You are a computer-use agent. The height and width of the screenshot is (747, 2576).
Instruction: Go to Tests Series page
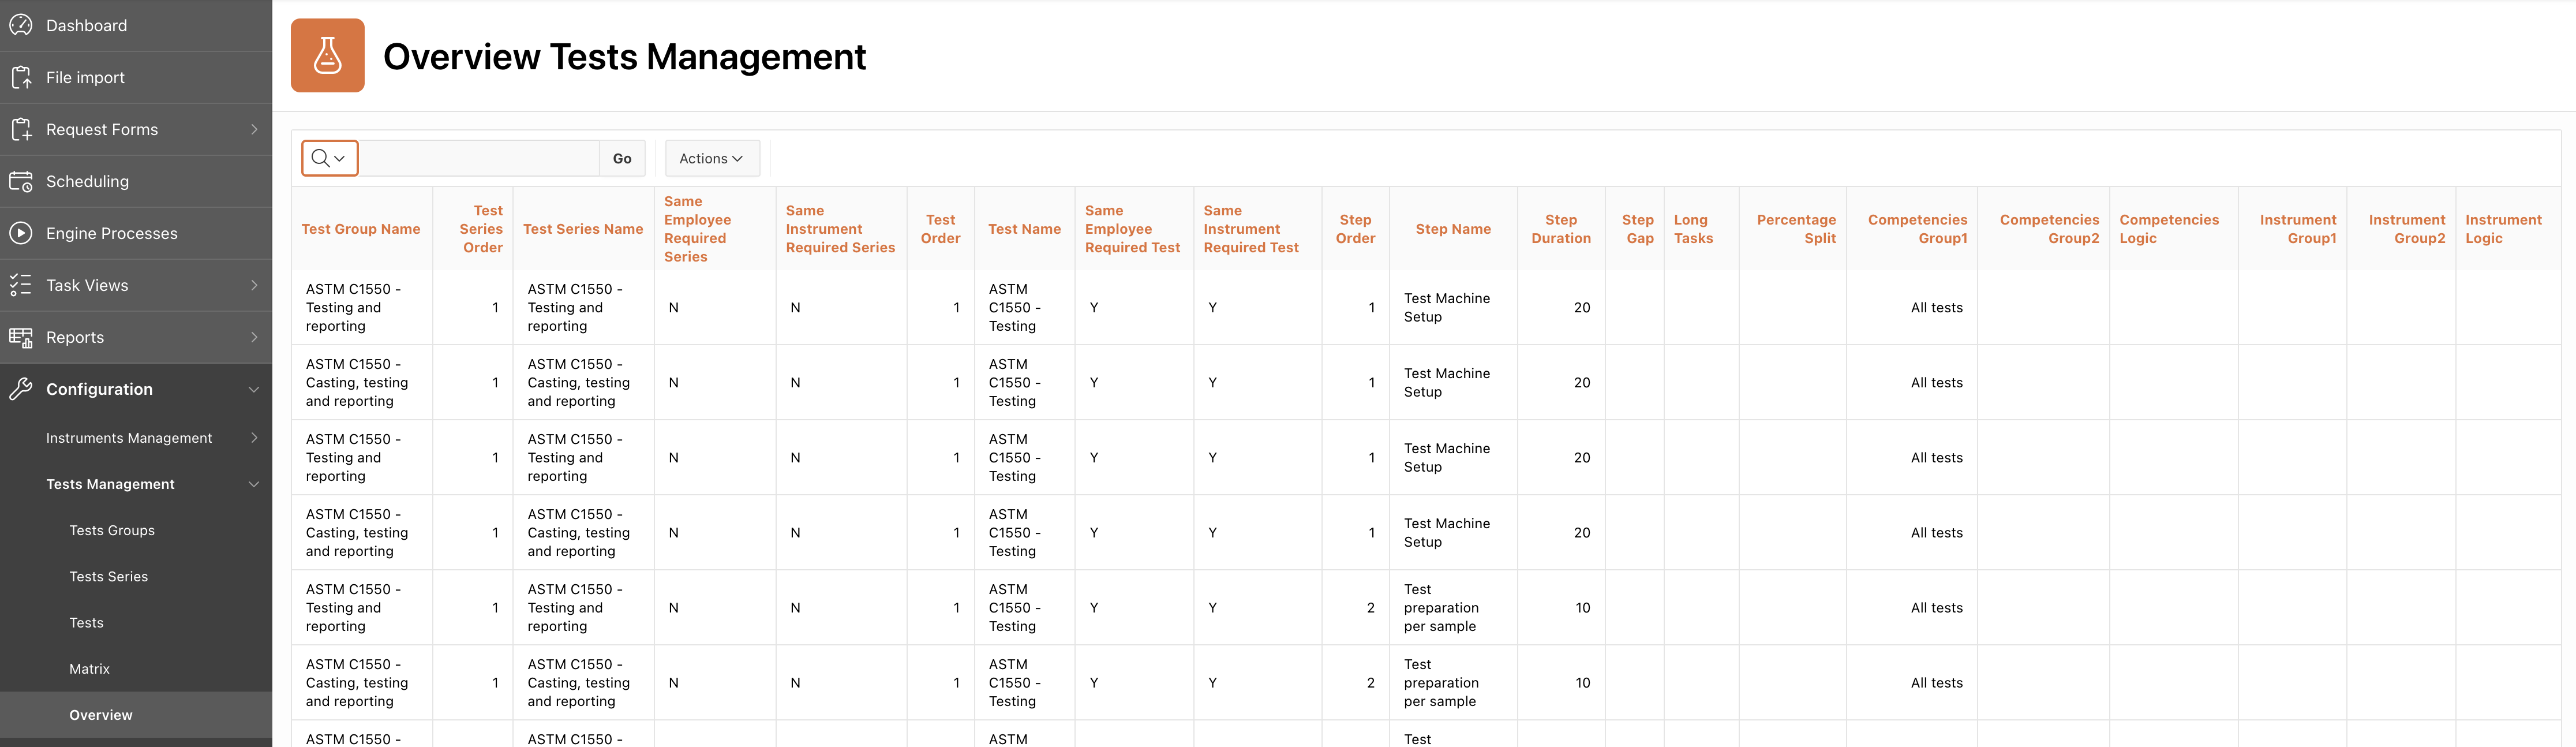coord(108,576)
